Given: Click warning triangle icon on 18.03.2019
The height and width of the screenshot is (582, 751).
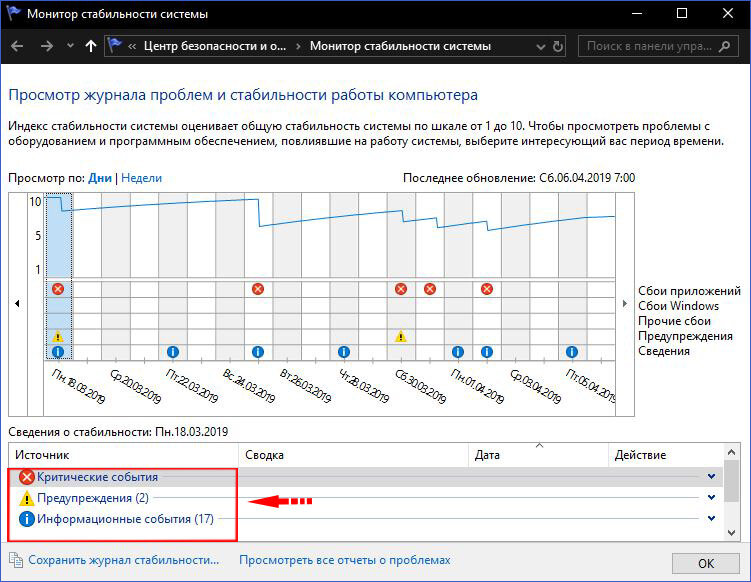Looking at the screenshot, I should [x=58, y=336].
